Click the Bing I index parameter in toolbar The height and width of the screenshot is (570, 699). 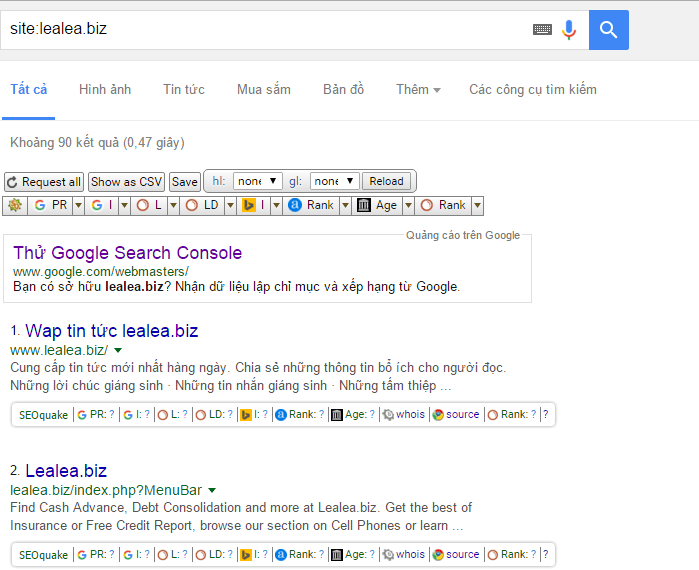pyautogui.click(x=254, y=205)
